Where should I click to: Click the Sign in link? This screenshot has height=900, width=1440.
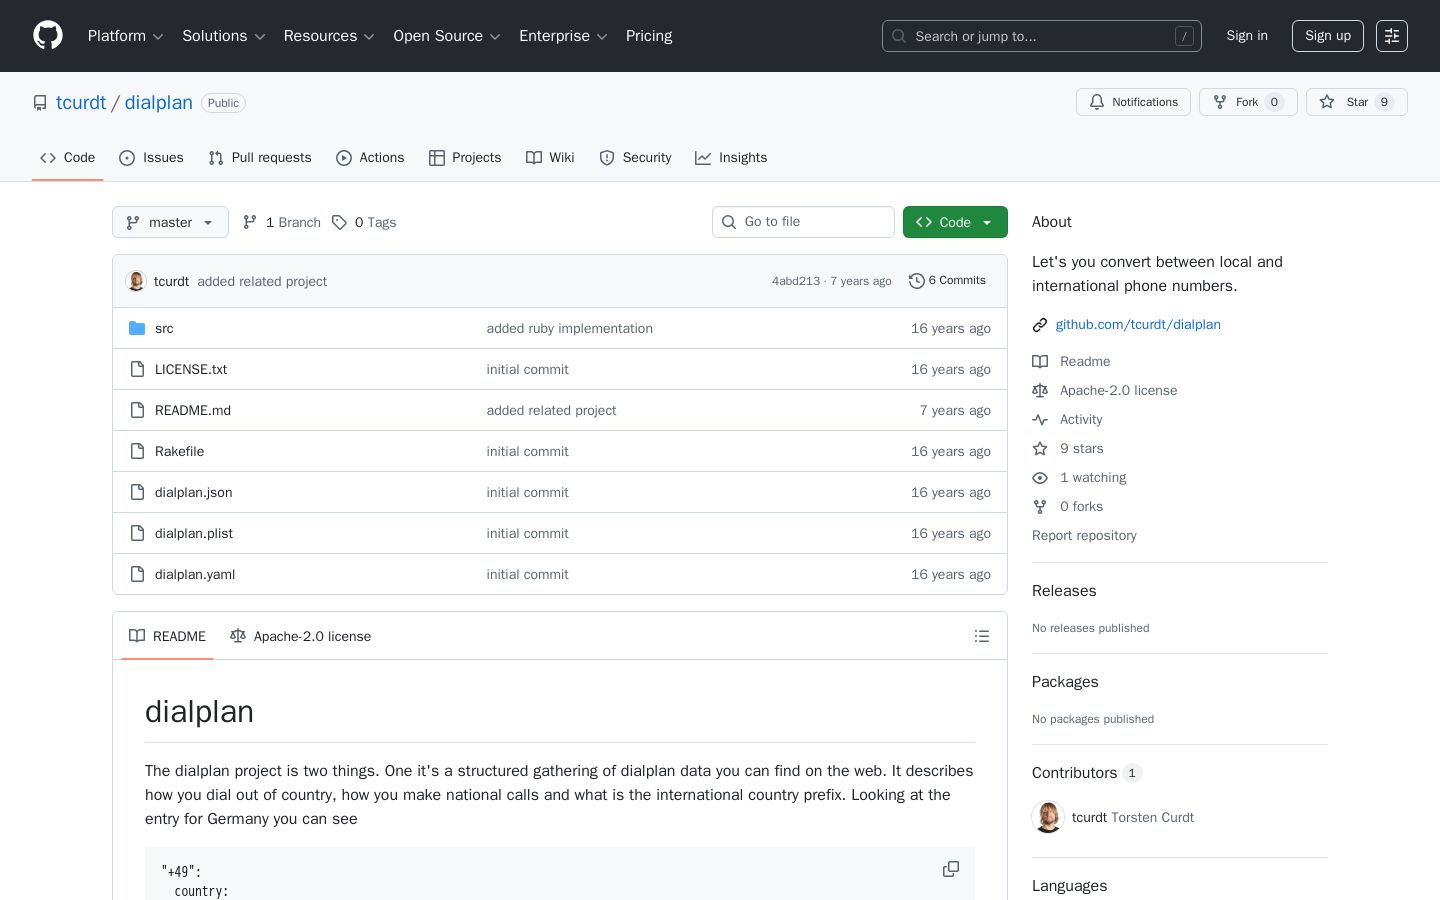click(x=1247, y=36)
